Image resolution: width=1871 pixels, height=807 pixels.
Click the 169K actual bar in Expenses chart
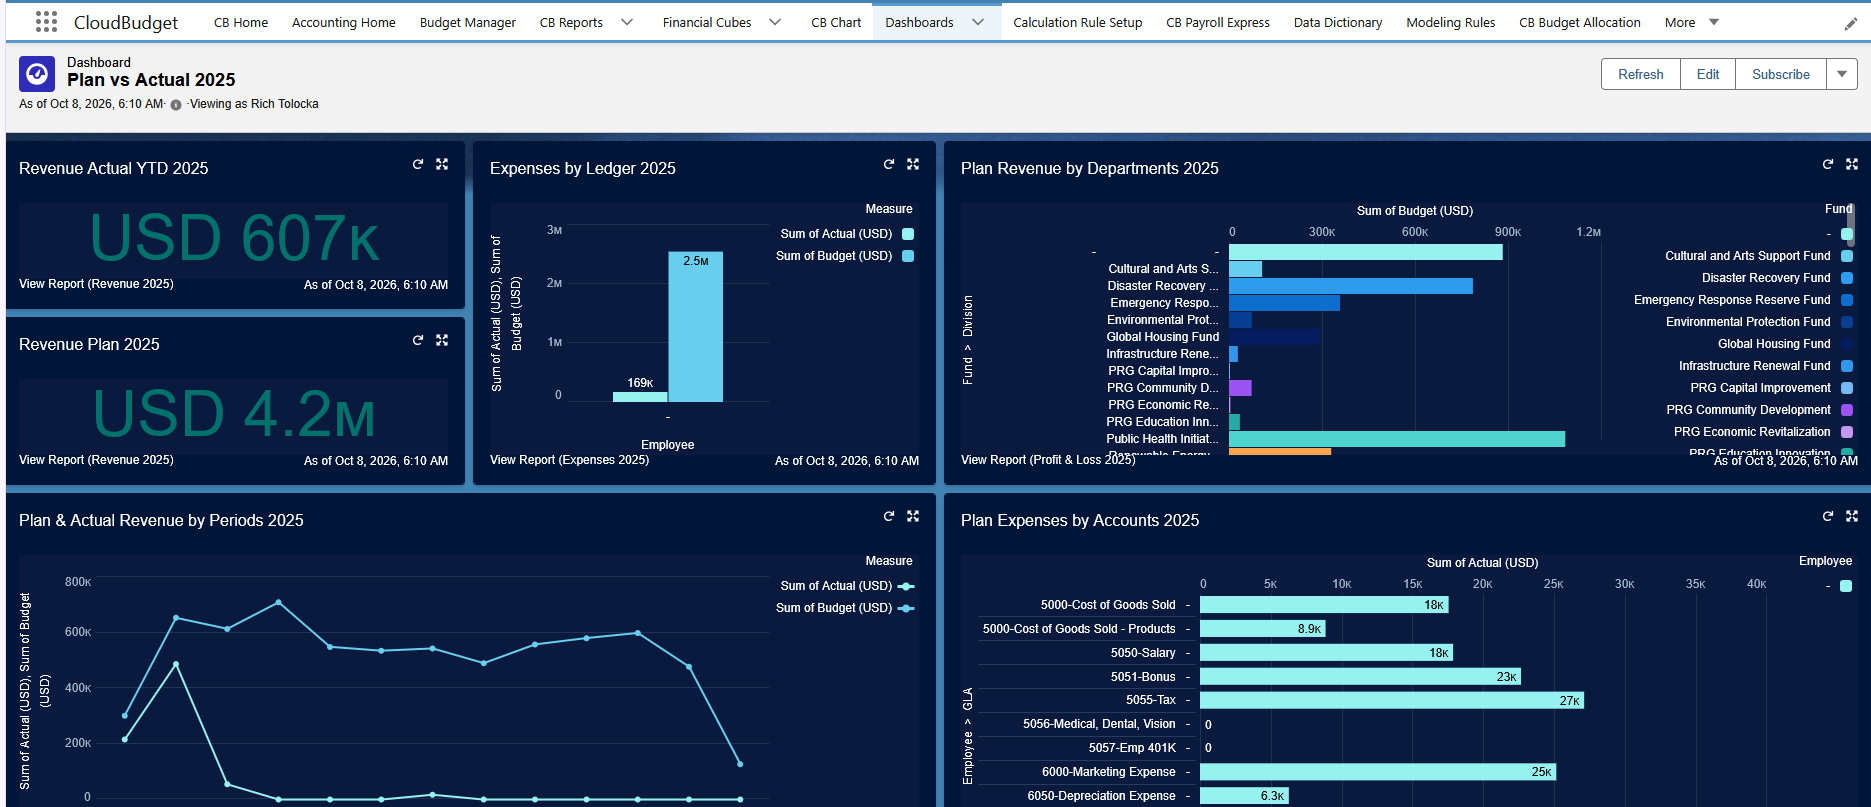tap(640, 397)
